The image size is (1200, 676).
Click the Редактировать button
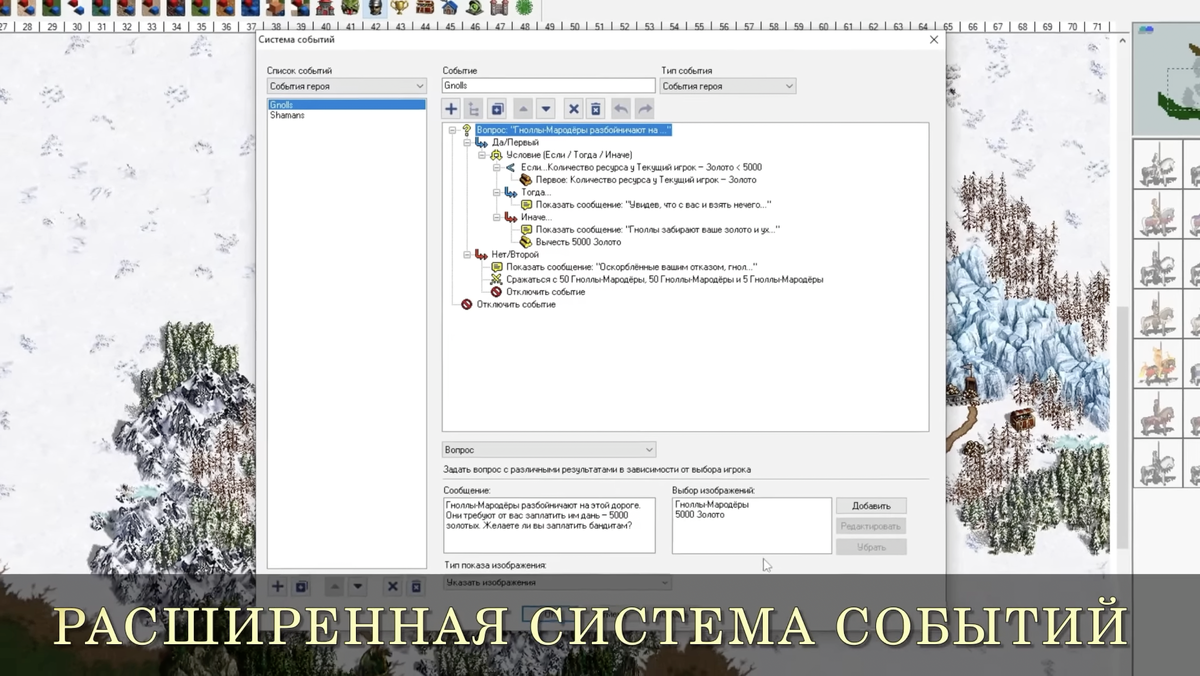871,526
